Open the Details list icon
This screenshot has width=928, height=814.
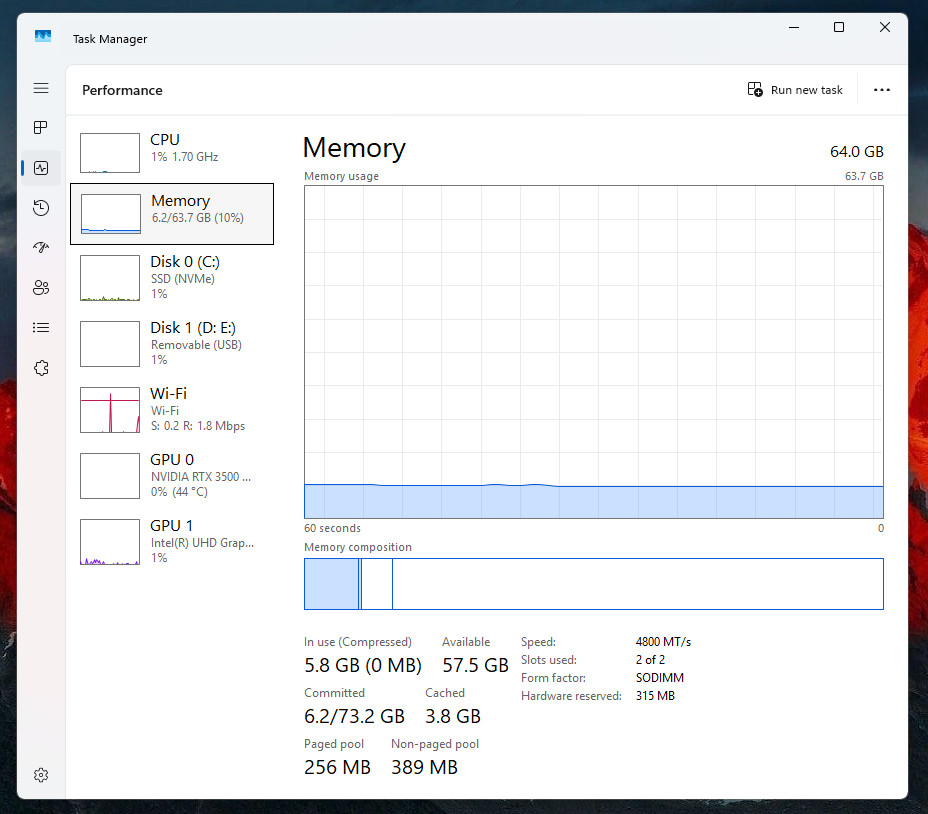pyautogui.click(x=41, y=327)
